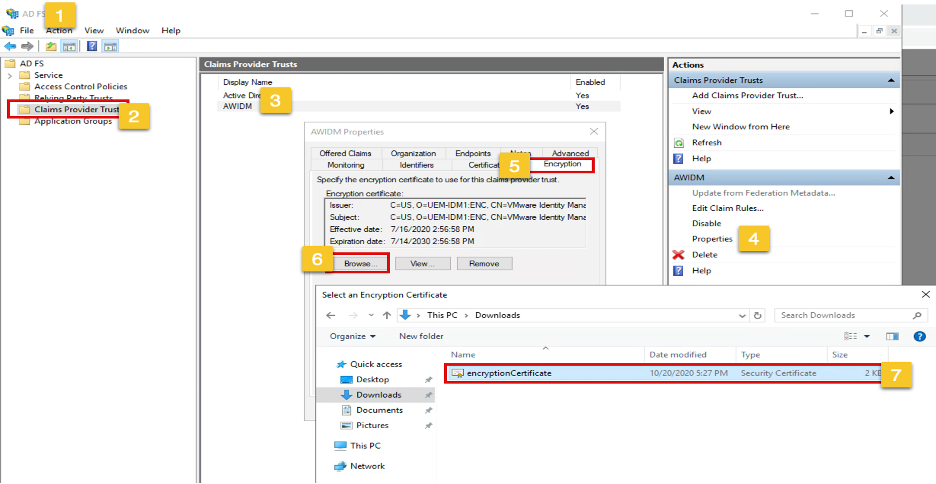936x484 pixels.
Task: Select Claims Provider Trusts in the tree
Action: 76,109
